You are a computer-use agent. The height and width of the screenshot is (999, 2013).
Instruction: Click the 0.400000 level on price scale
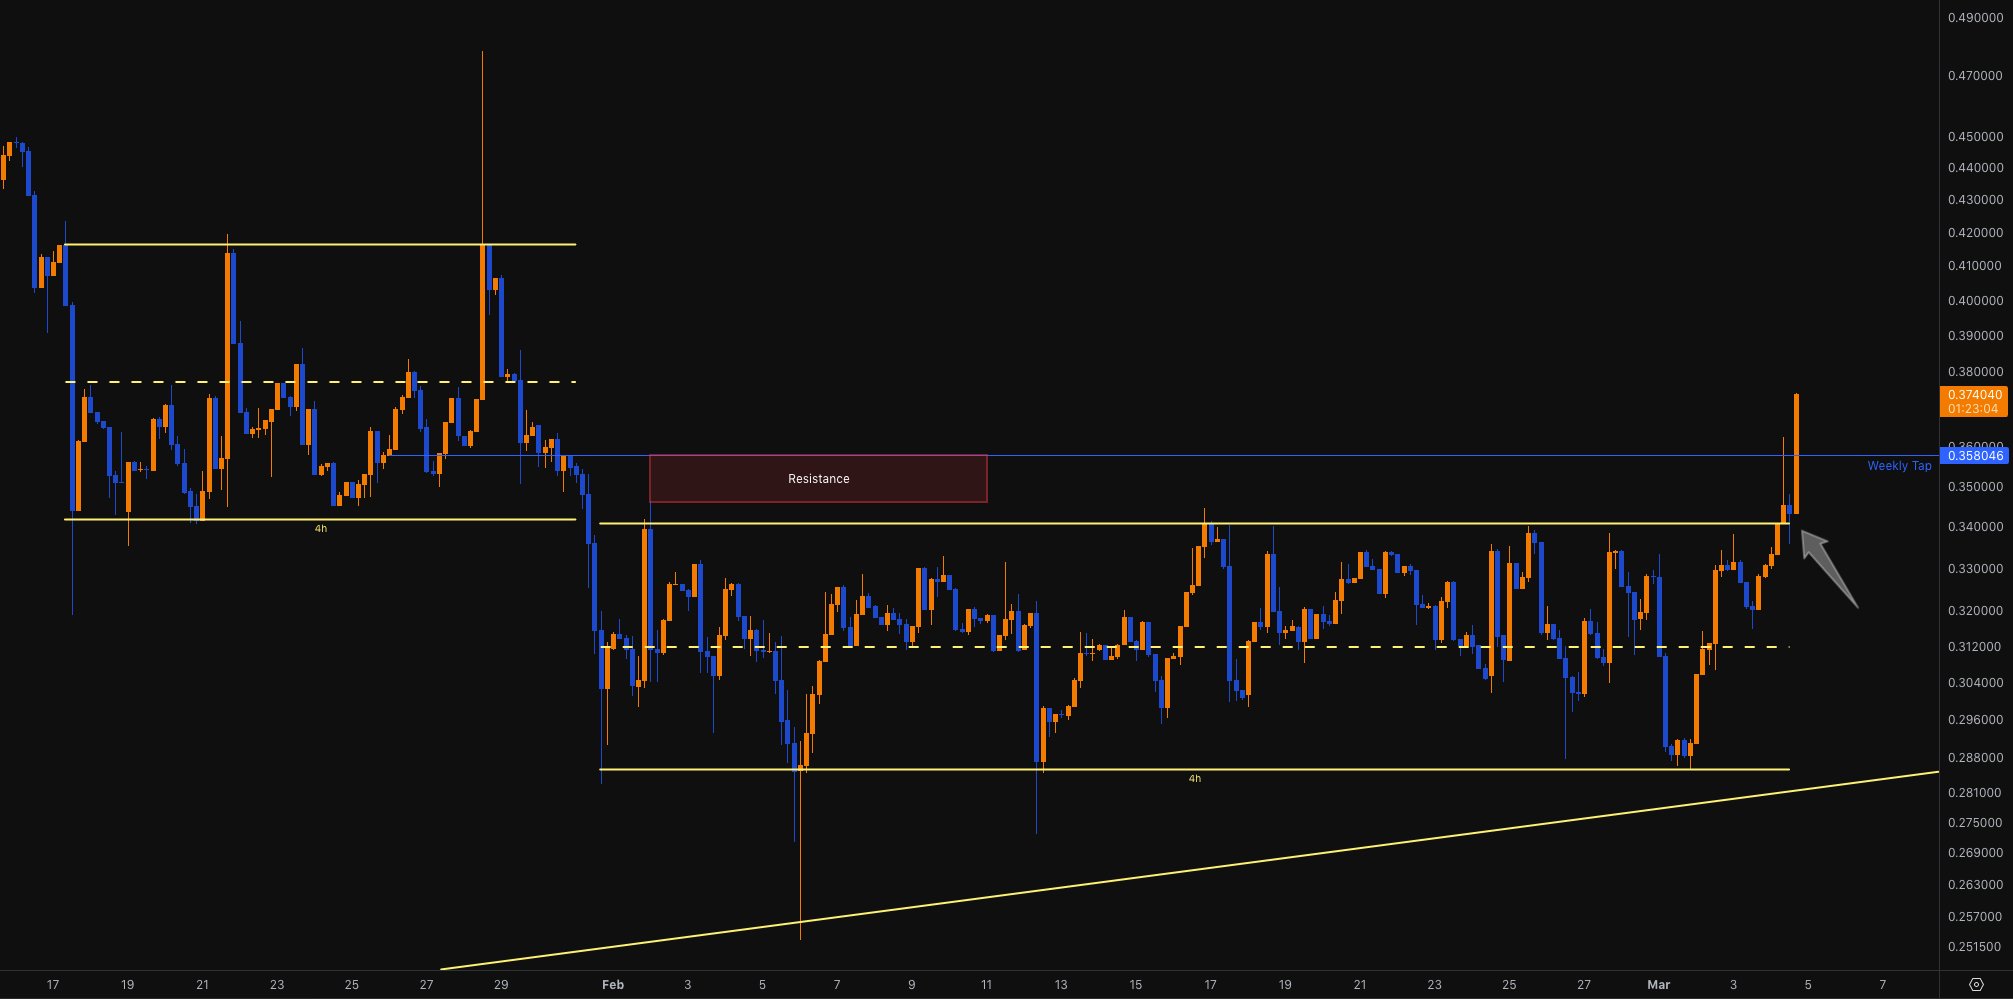[1975, 300]
